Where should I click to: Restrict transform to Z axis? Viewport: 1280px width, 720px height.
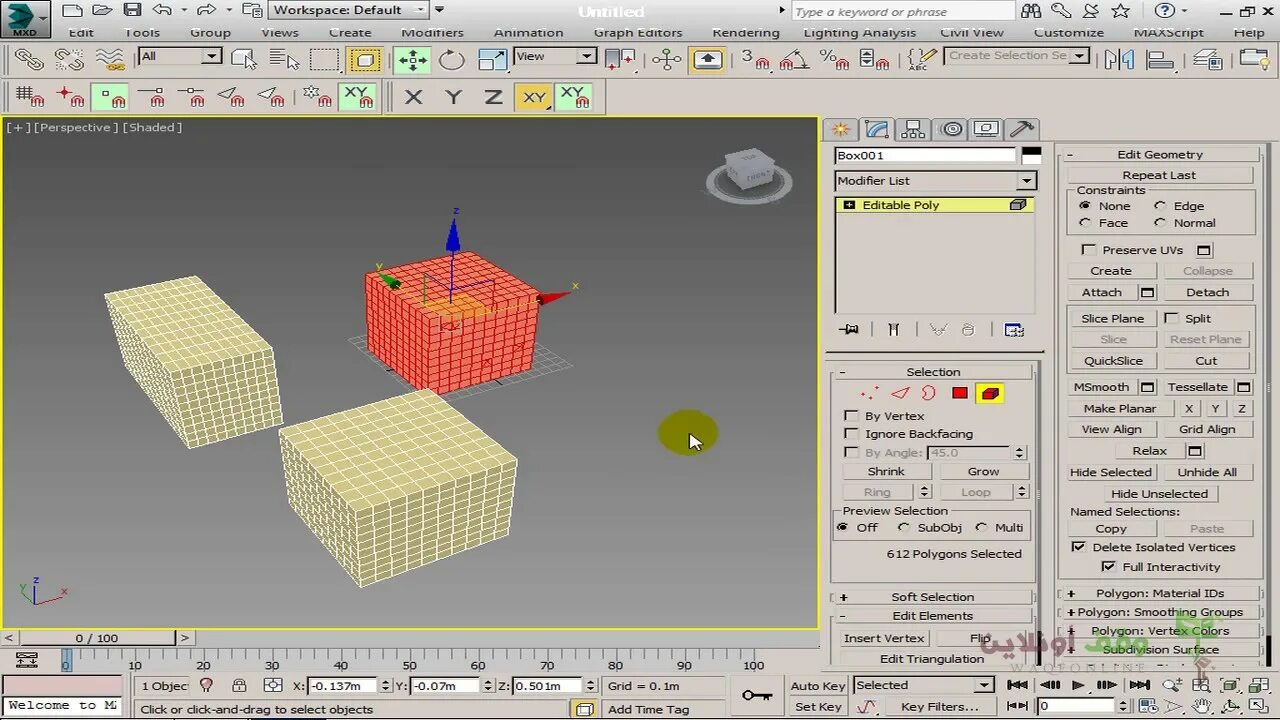pyautogui.click(x=493, y=97)
